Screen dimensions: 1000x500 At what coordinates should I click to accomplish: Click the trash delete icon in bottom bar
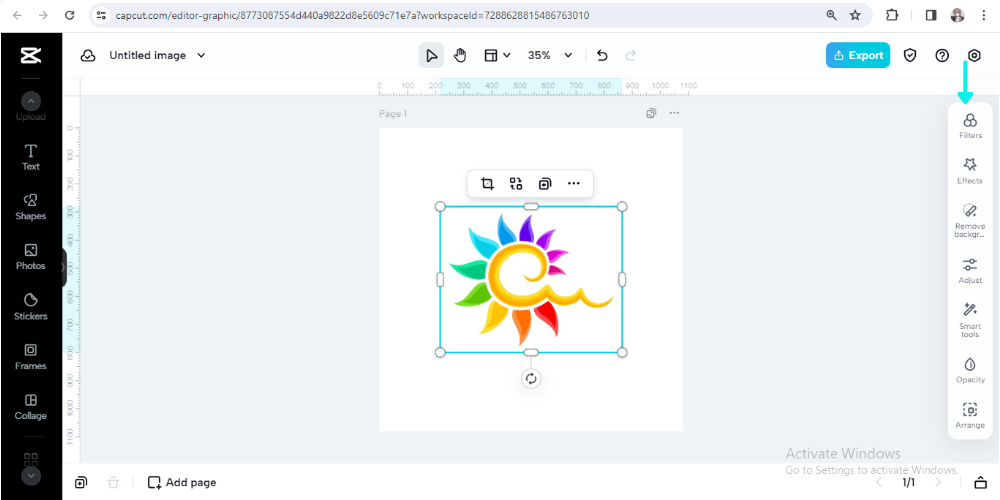[x=113, y=482]
